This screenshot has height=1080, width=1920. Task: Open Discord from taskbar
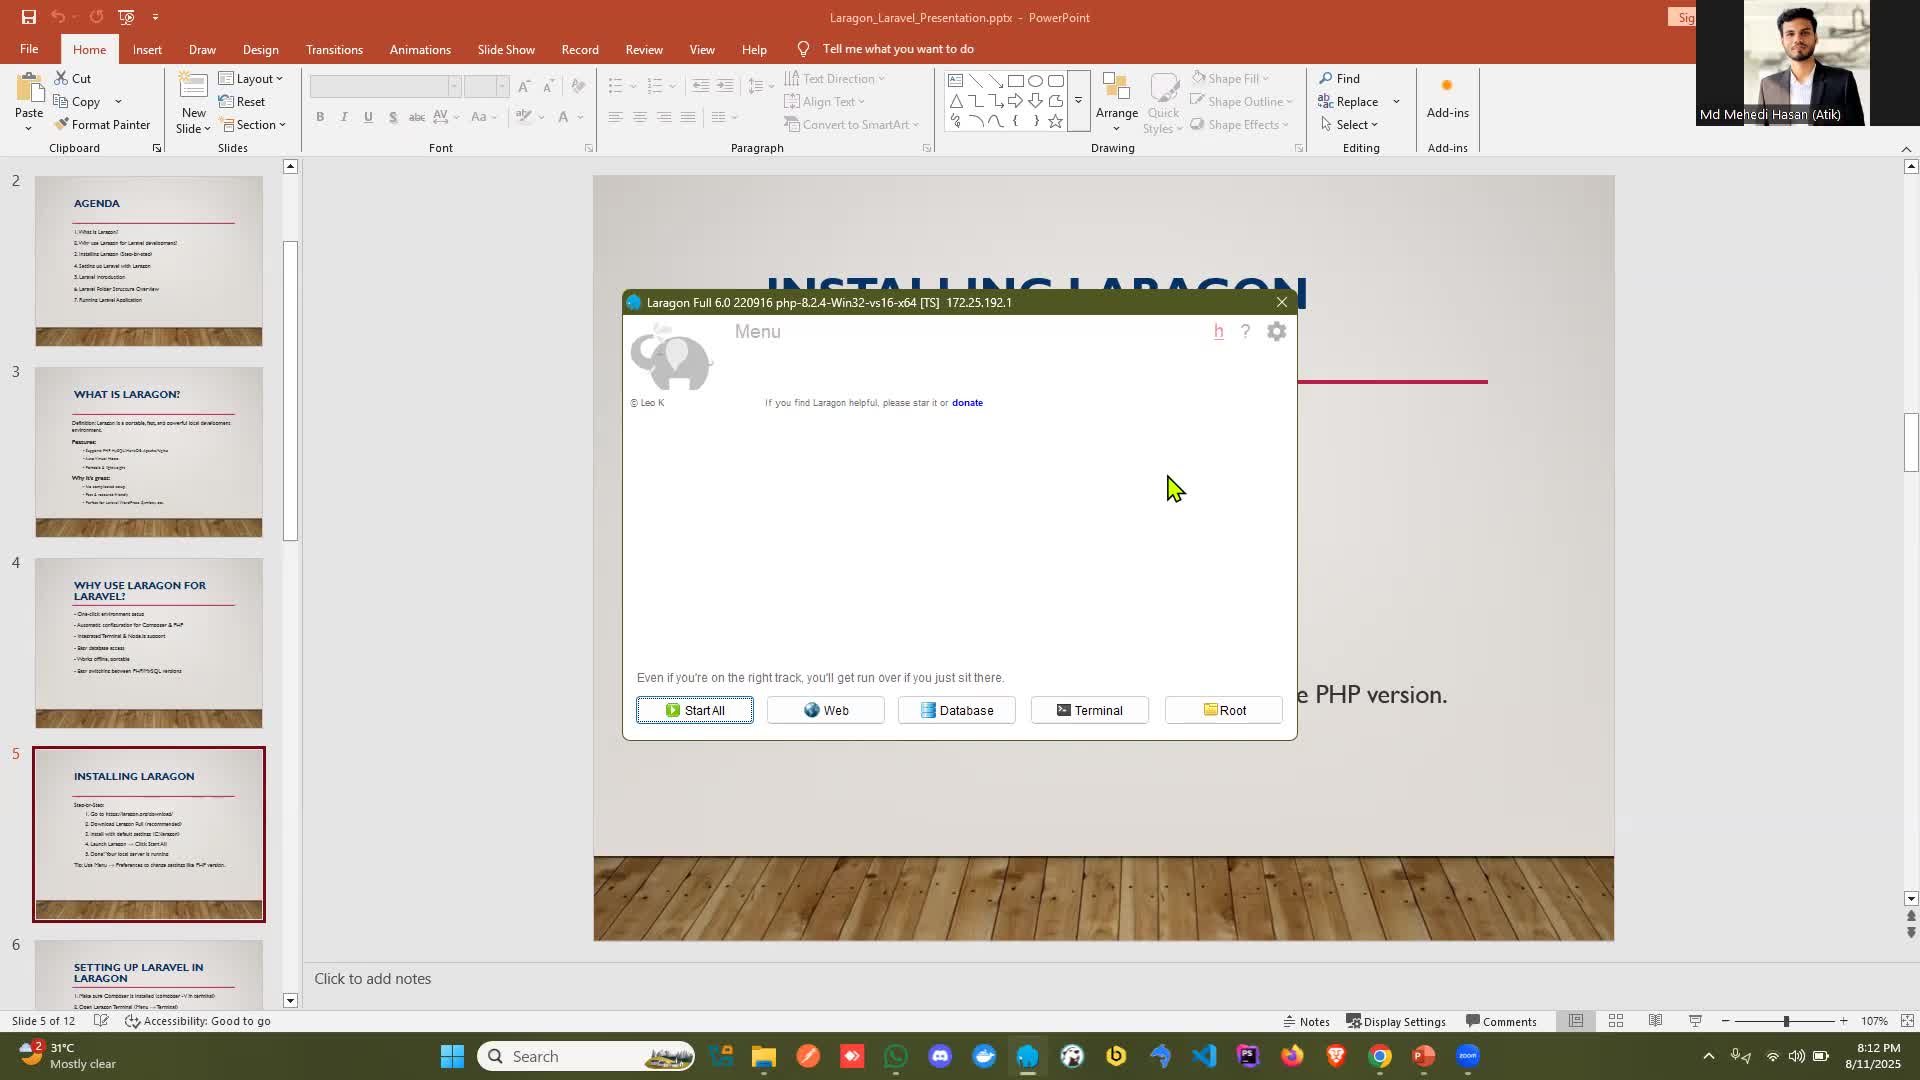click(x=940, y=1056)
